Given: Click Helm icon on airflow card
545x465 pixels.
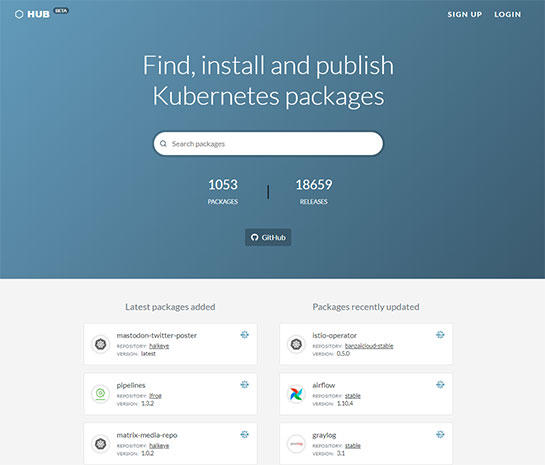Looking at the screenshot, I should pos(440,384).
